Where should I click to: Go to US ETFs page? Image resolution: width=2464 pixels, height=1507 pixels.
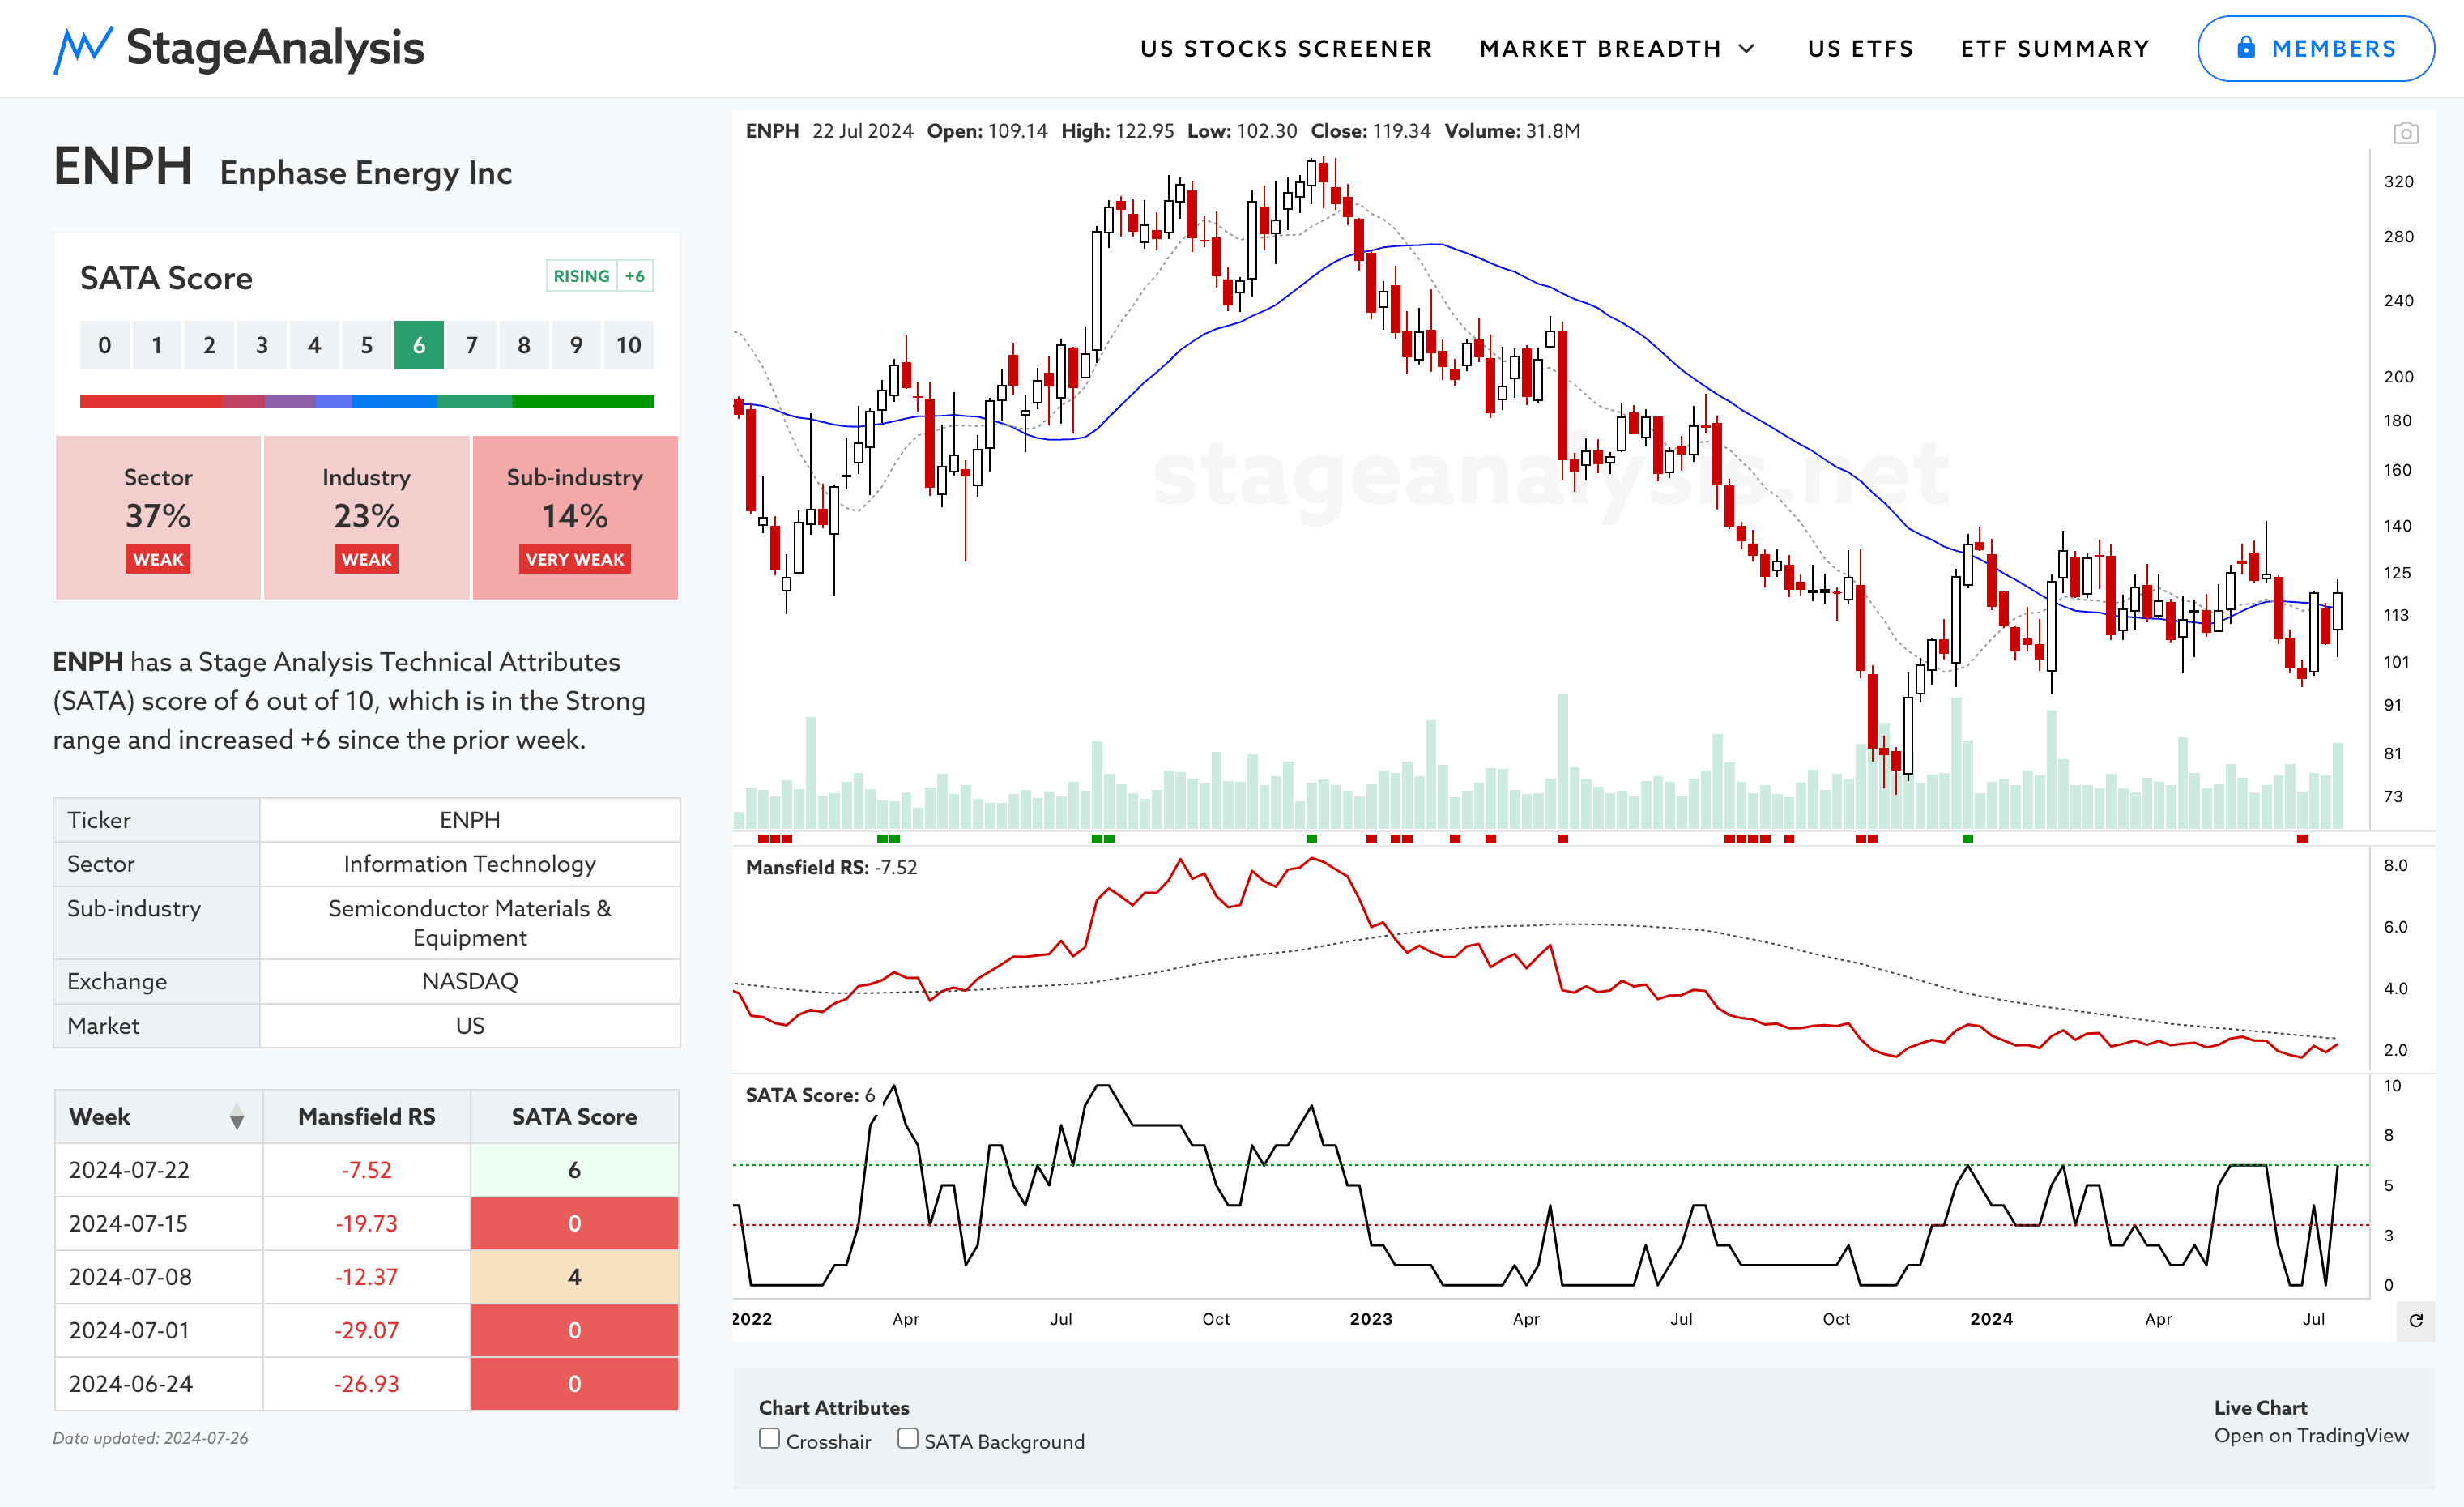point(1860,48)
